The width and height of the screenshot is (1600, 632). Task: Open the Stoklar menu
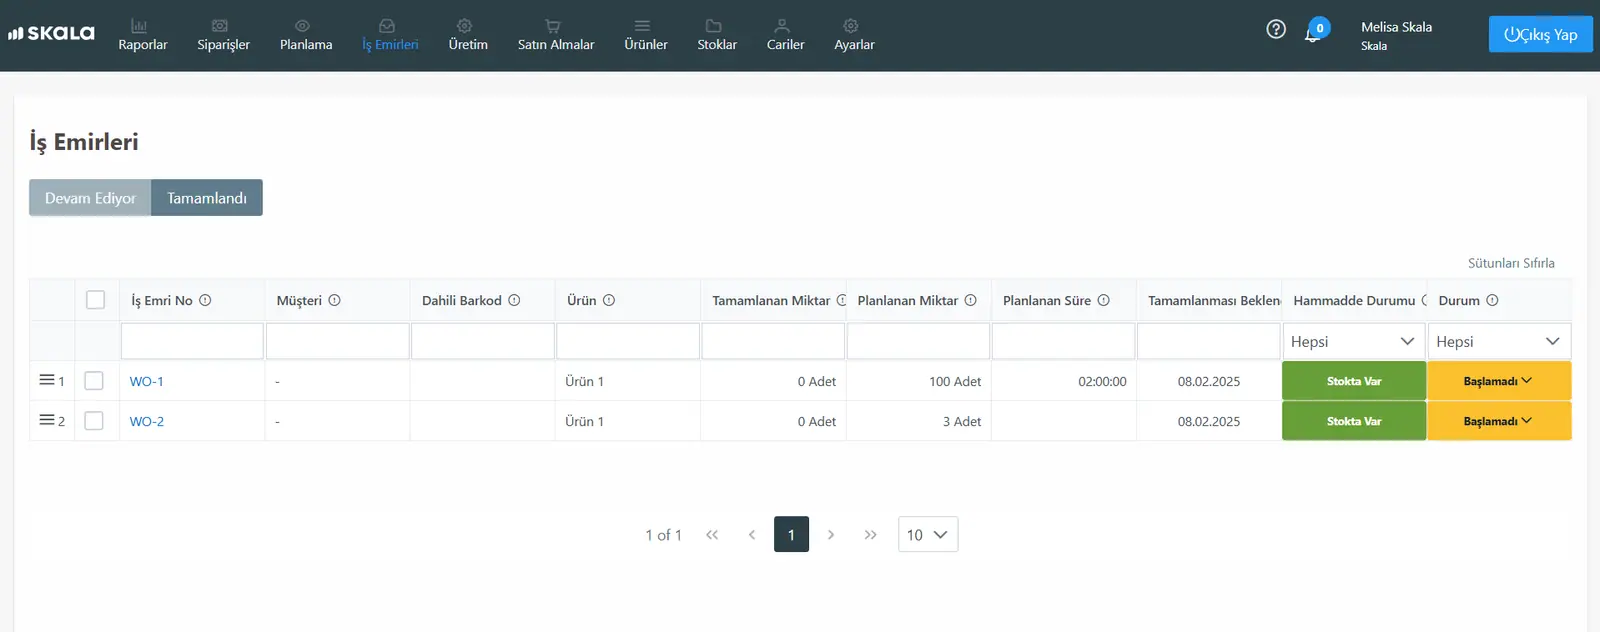click(x=717, y=35)
